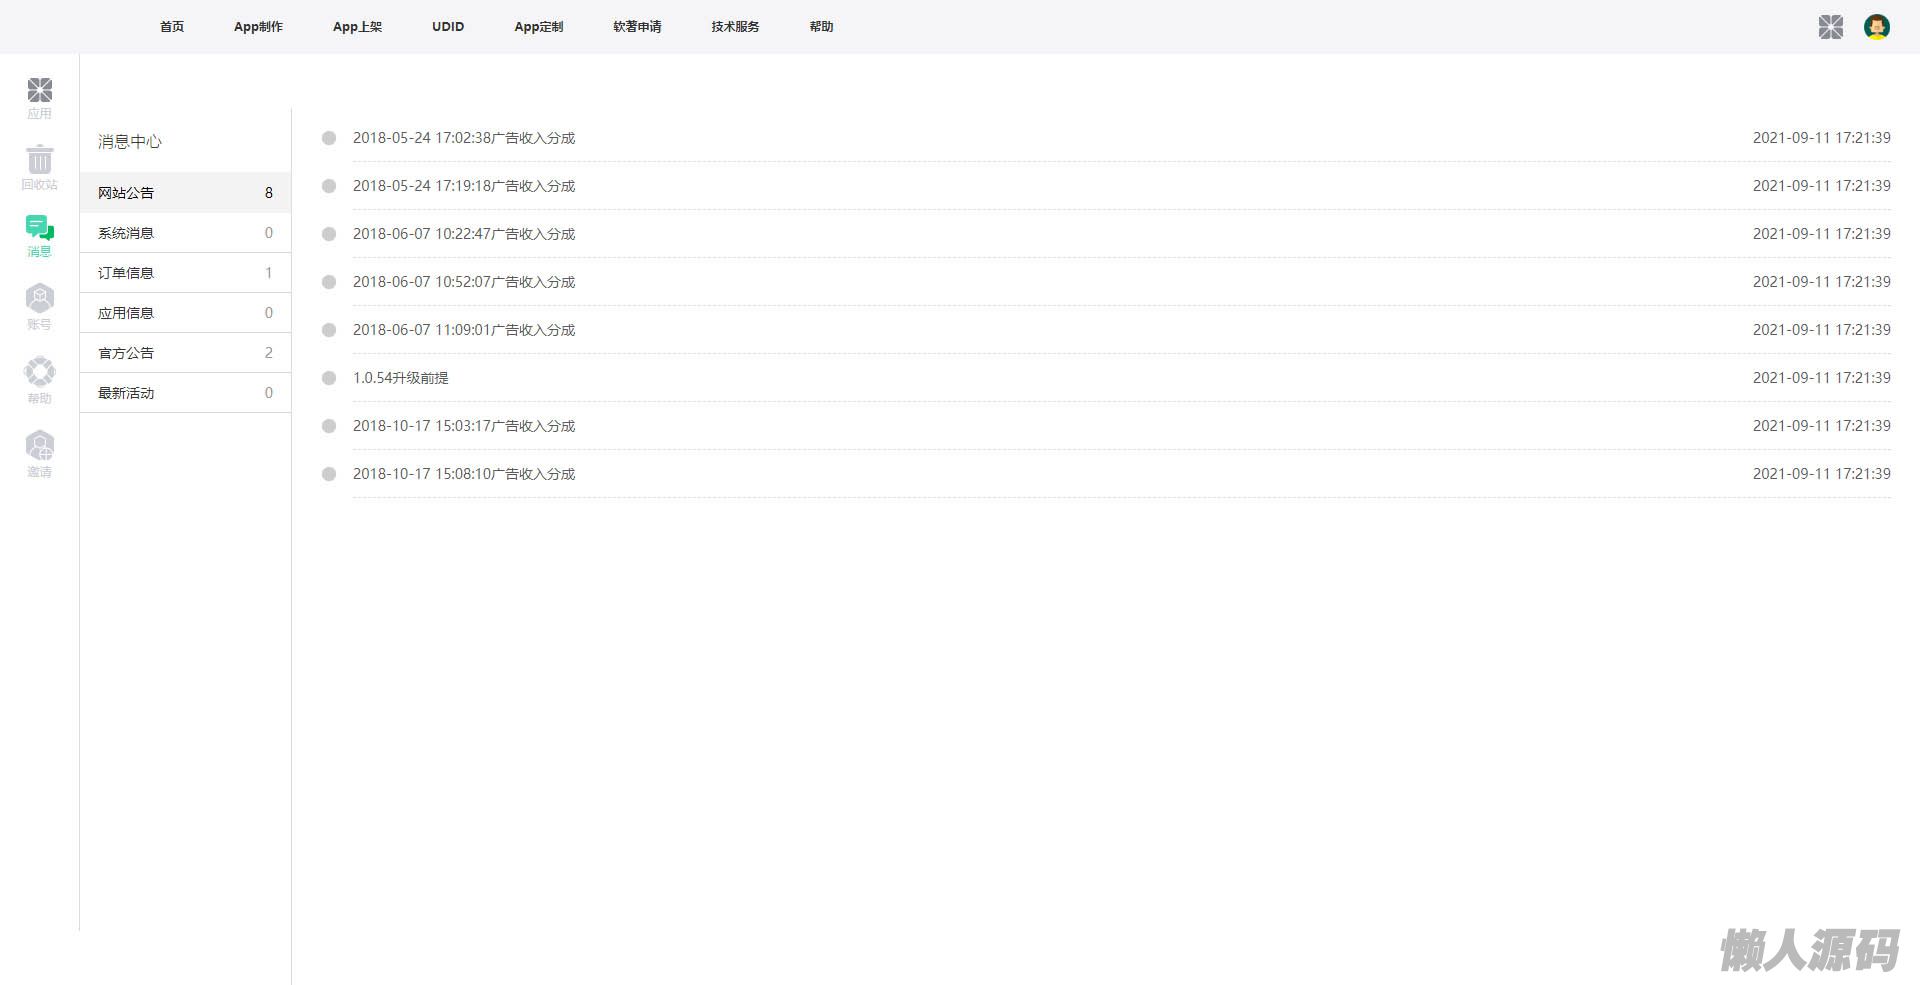Open the 2018-05-24 17:19:18广告收入分成 announcement
This screenshot has height=985, width=1920.
464,186
